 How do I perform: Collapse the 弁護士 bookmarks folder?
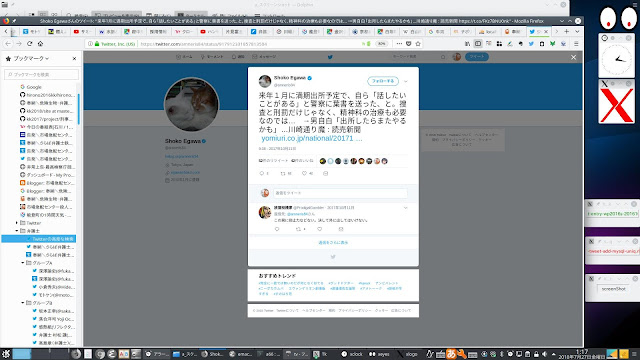pyautogui.click(x=17, y=231)
